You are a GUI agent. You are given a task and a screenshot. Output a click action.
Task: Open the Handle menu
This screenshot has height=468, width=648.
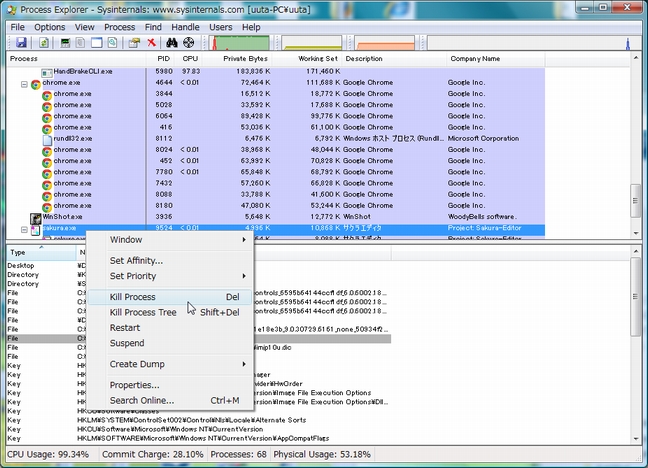coord(185,27)
